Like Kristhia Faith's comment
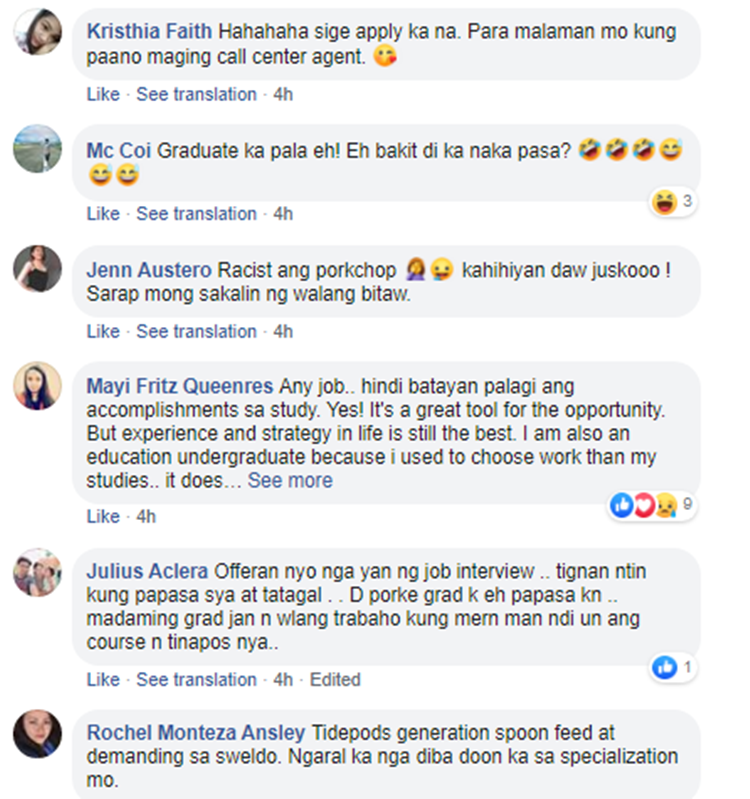Screen dimensions: 750x799 [103, 94]
